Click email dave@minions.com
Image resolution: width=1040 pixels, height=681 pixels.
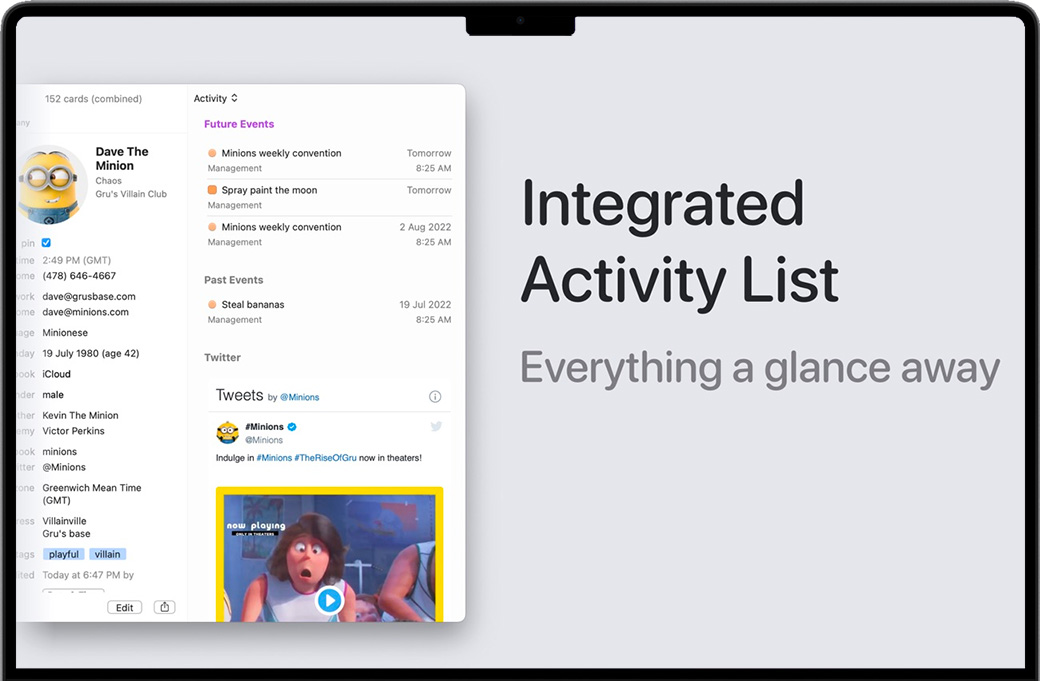click(x=86, y=312)
